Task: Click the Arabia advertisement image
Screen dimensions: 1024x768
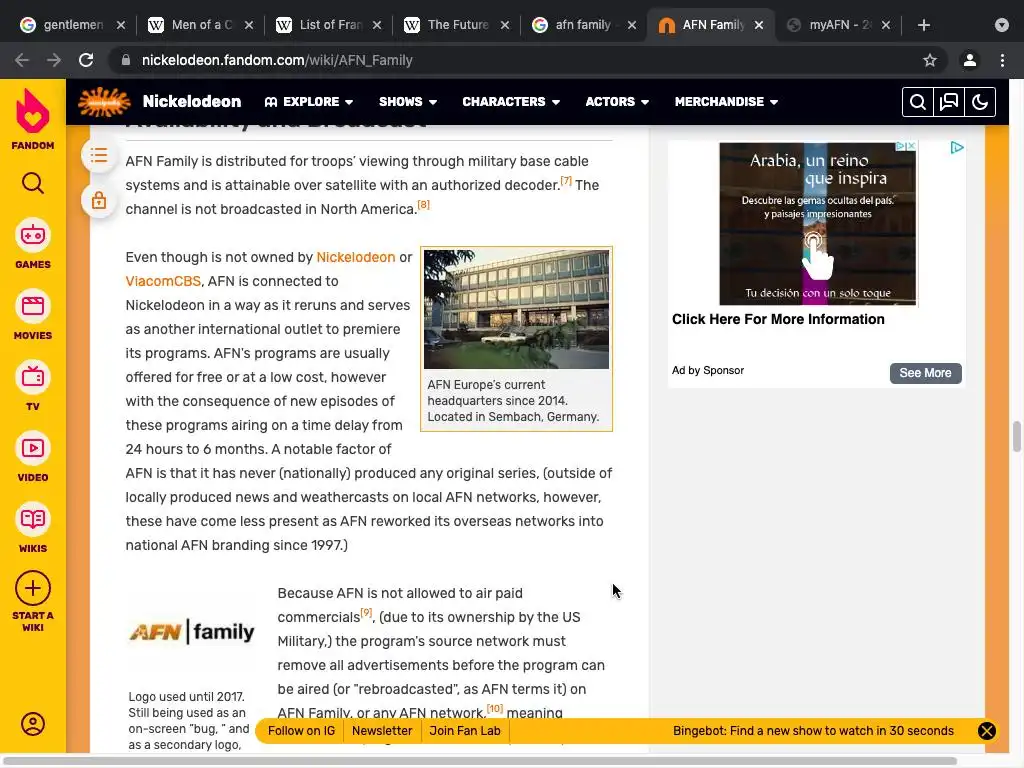Action: 818,223
